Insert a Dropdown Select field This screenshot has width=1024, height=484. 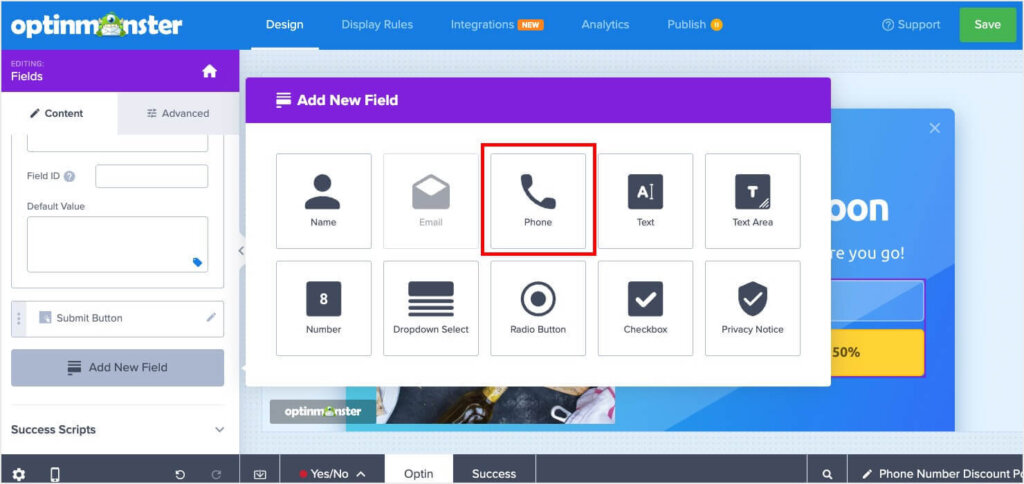[431, 308]
